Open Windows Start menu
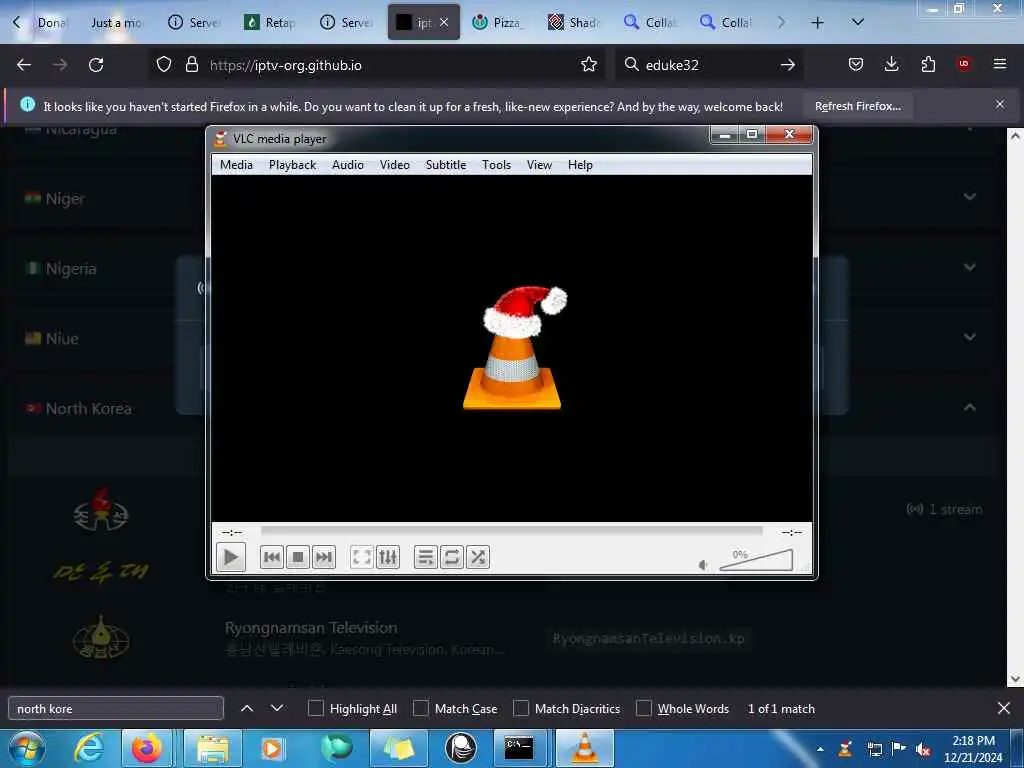The width and height of the screenshot is (1024, 768). coord(27,748)
